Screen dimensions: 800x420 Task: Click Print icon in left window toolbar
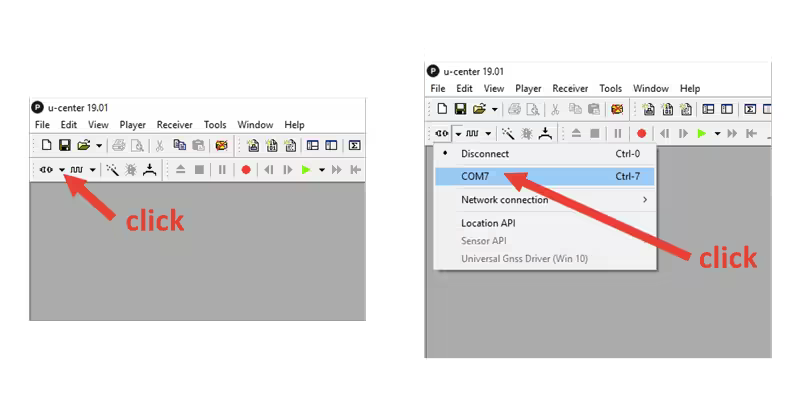(x=118, y=145)
